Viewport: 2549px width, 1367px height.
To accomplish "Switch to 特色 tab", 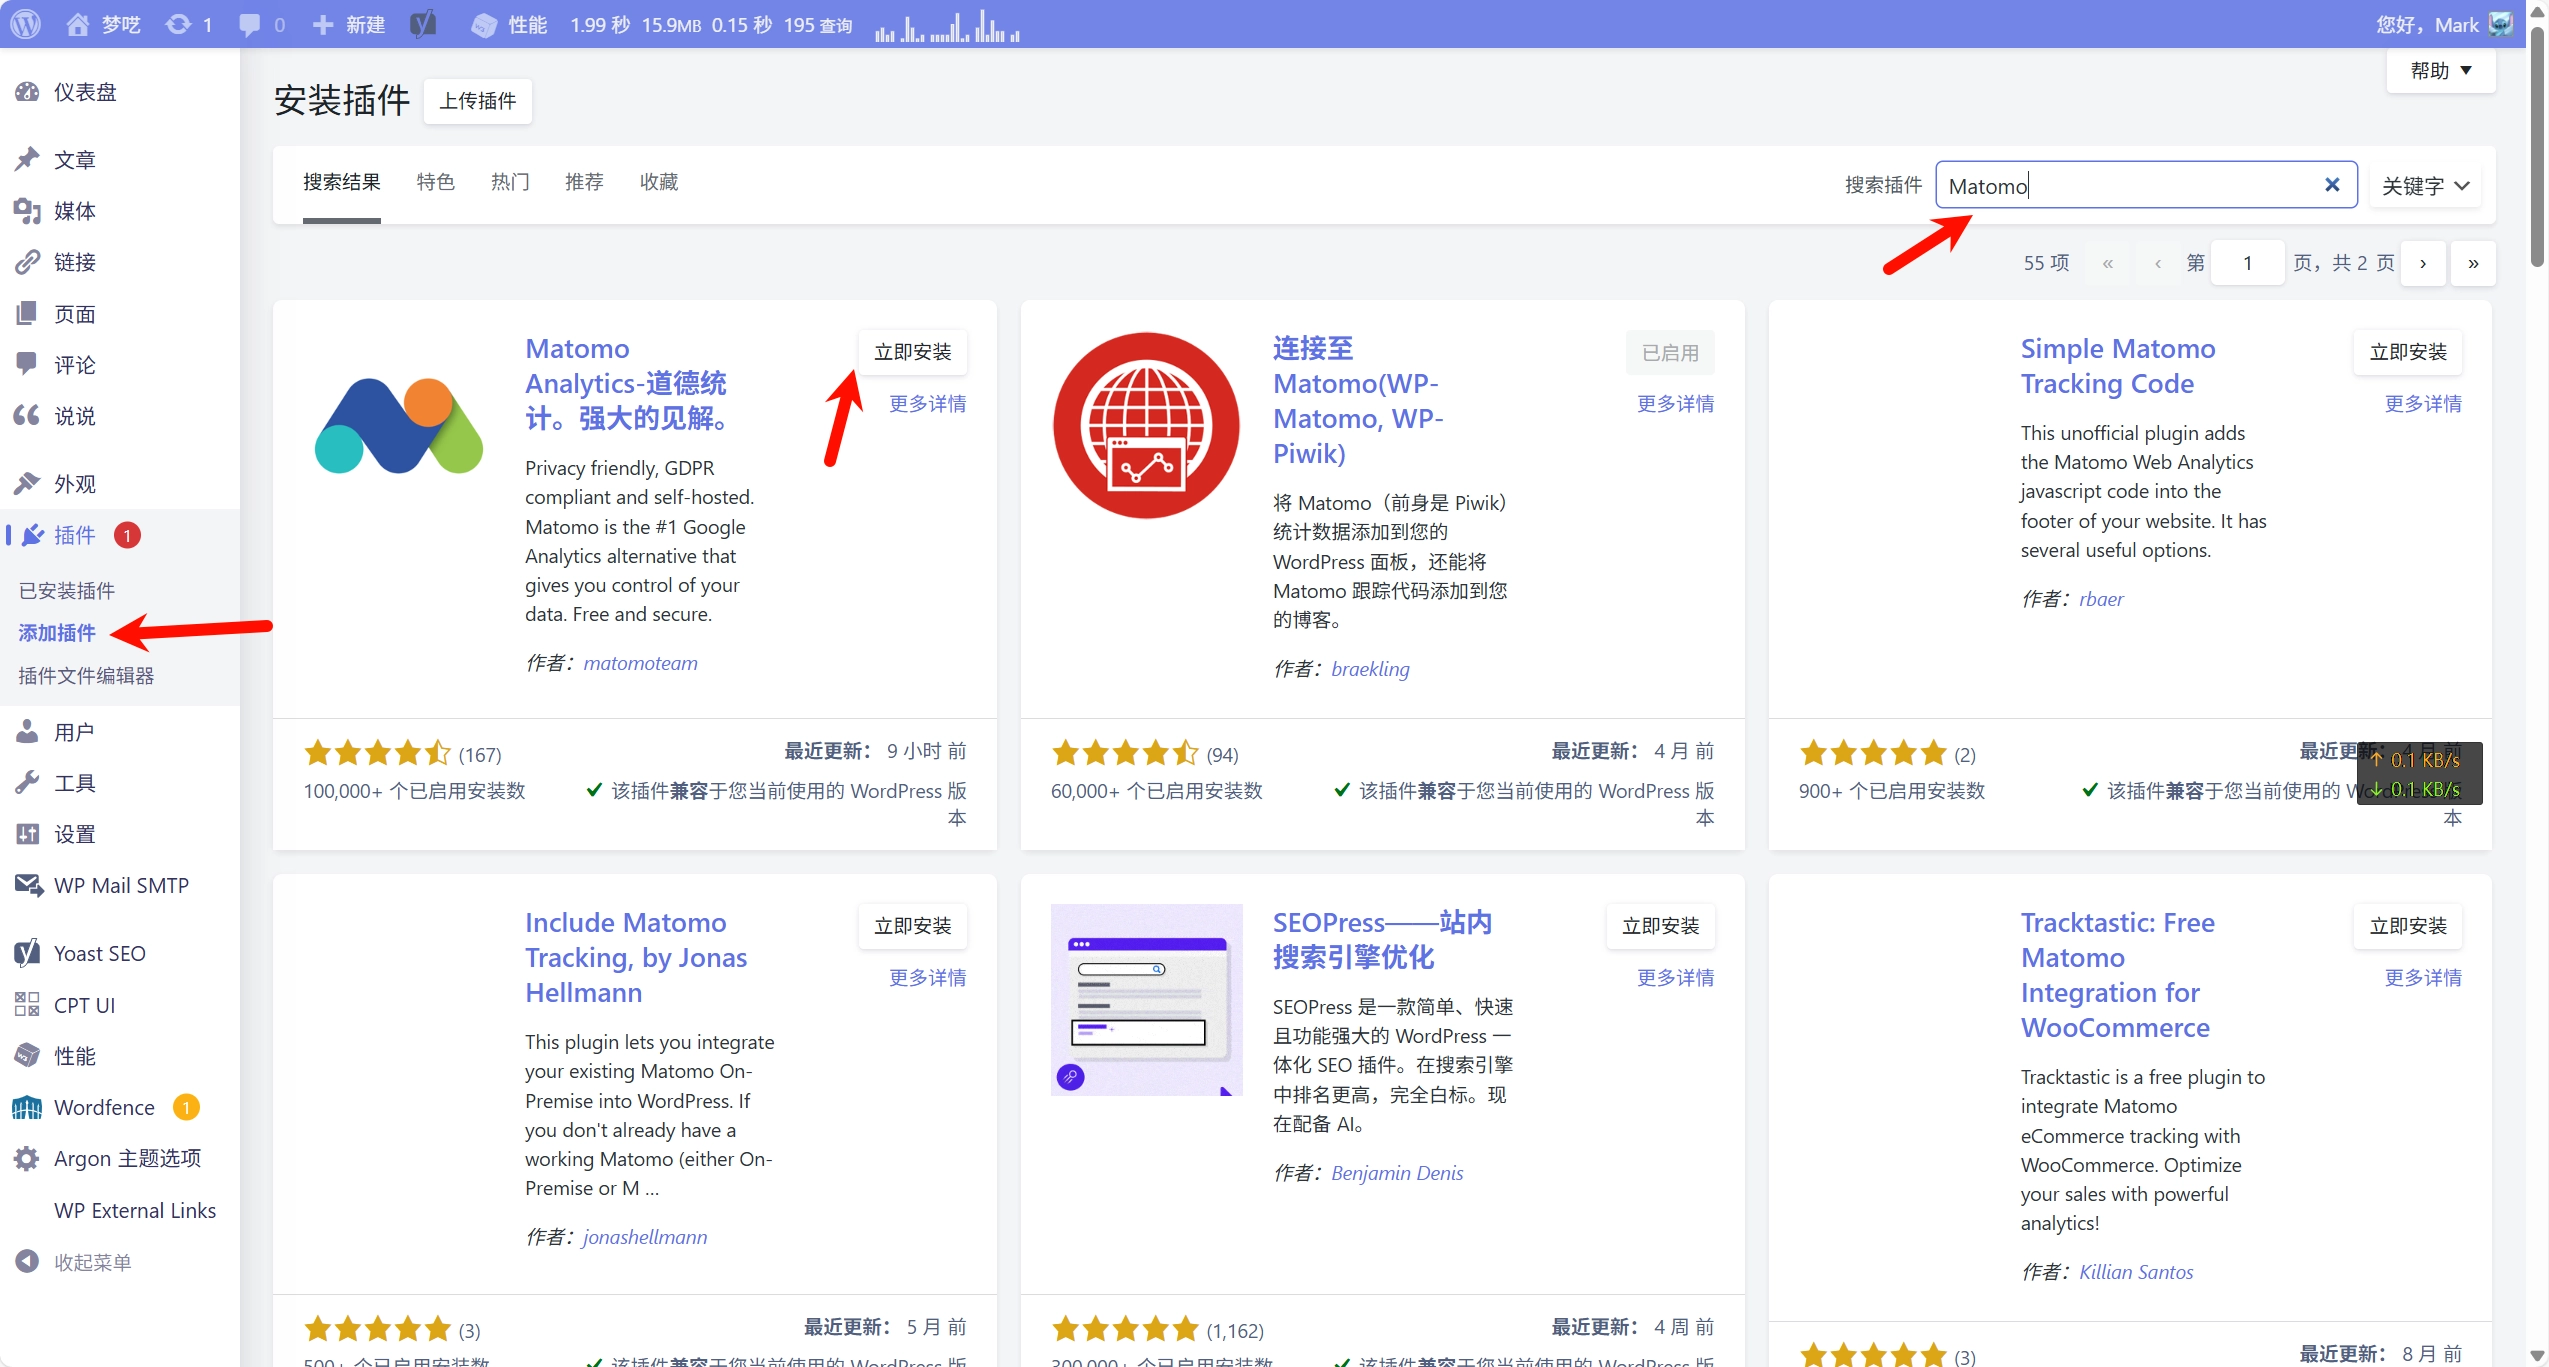I will 436,182.
